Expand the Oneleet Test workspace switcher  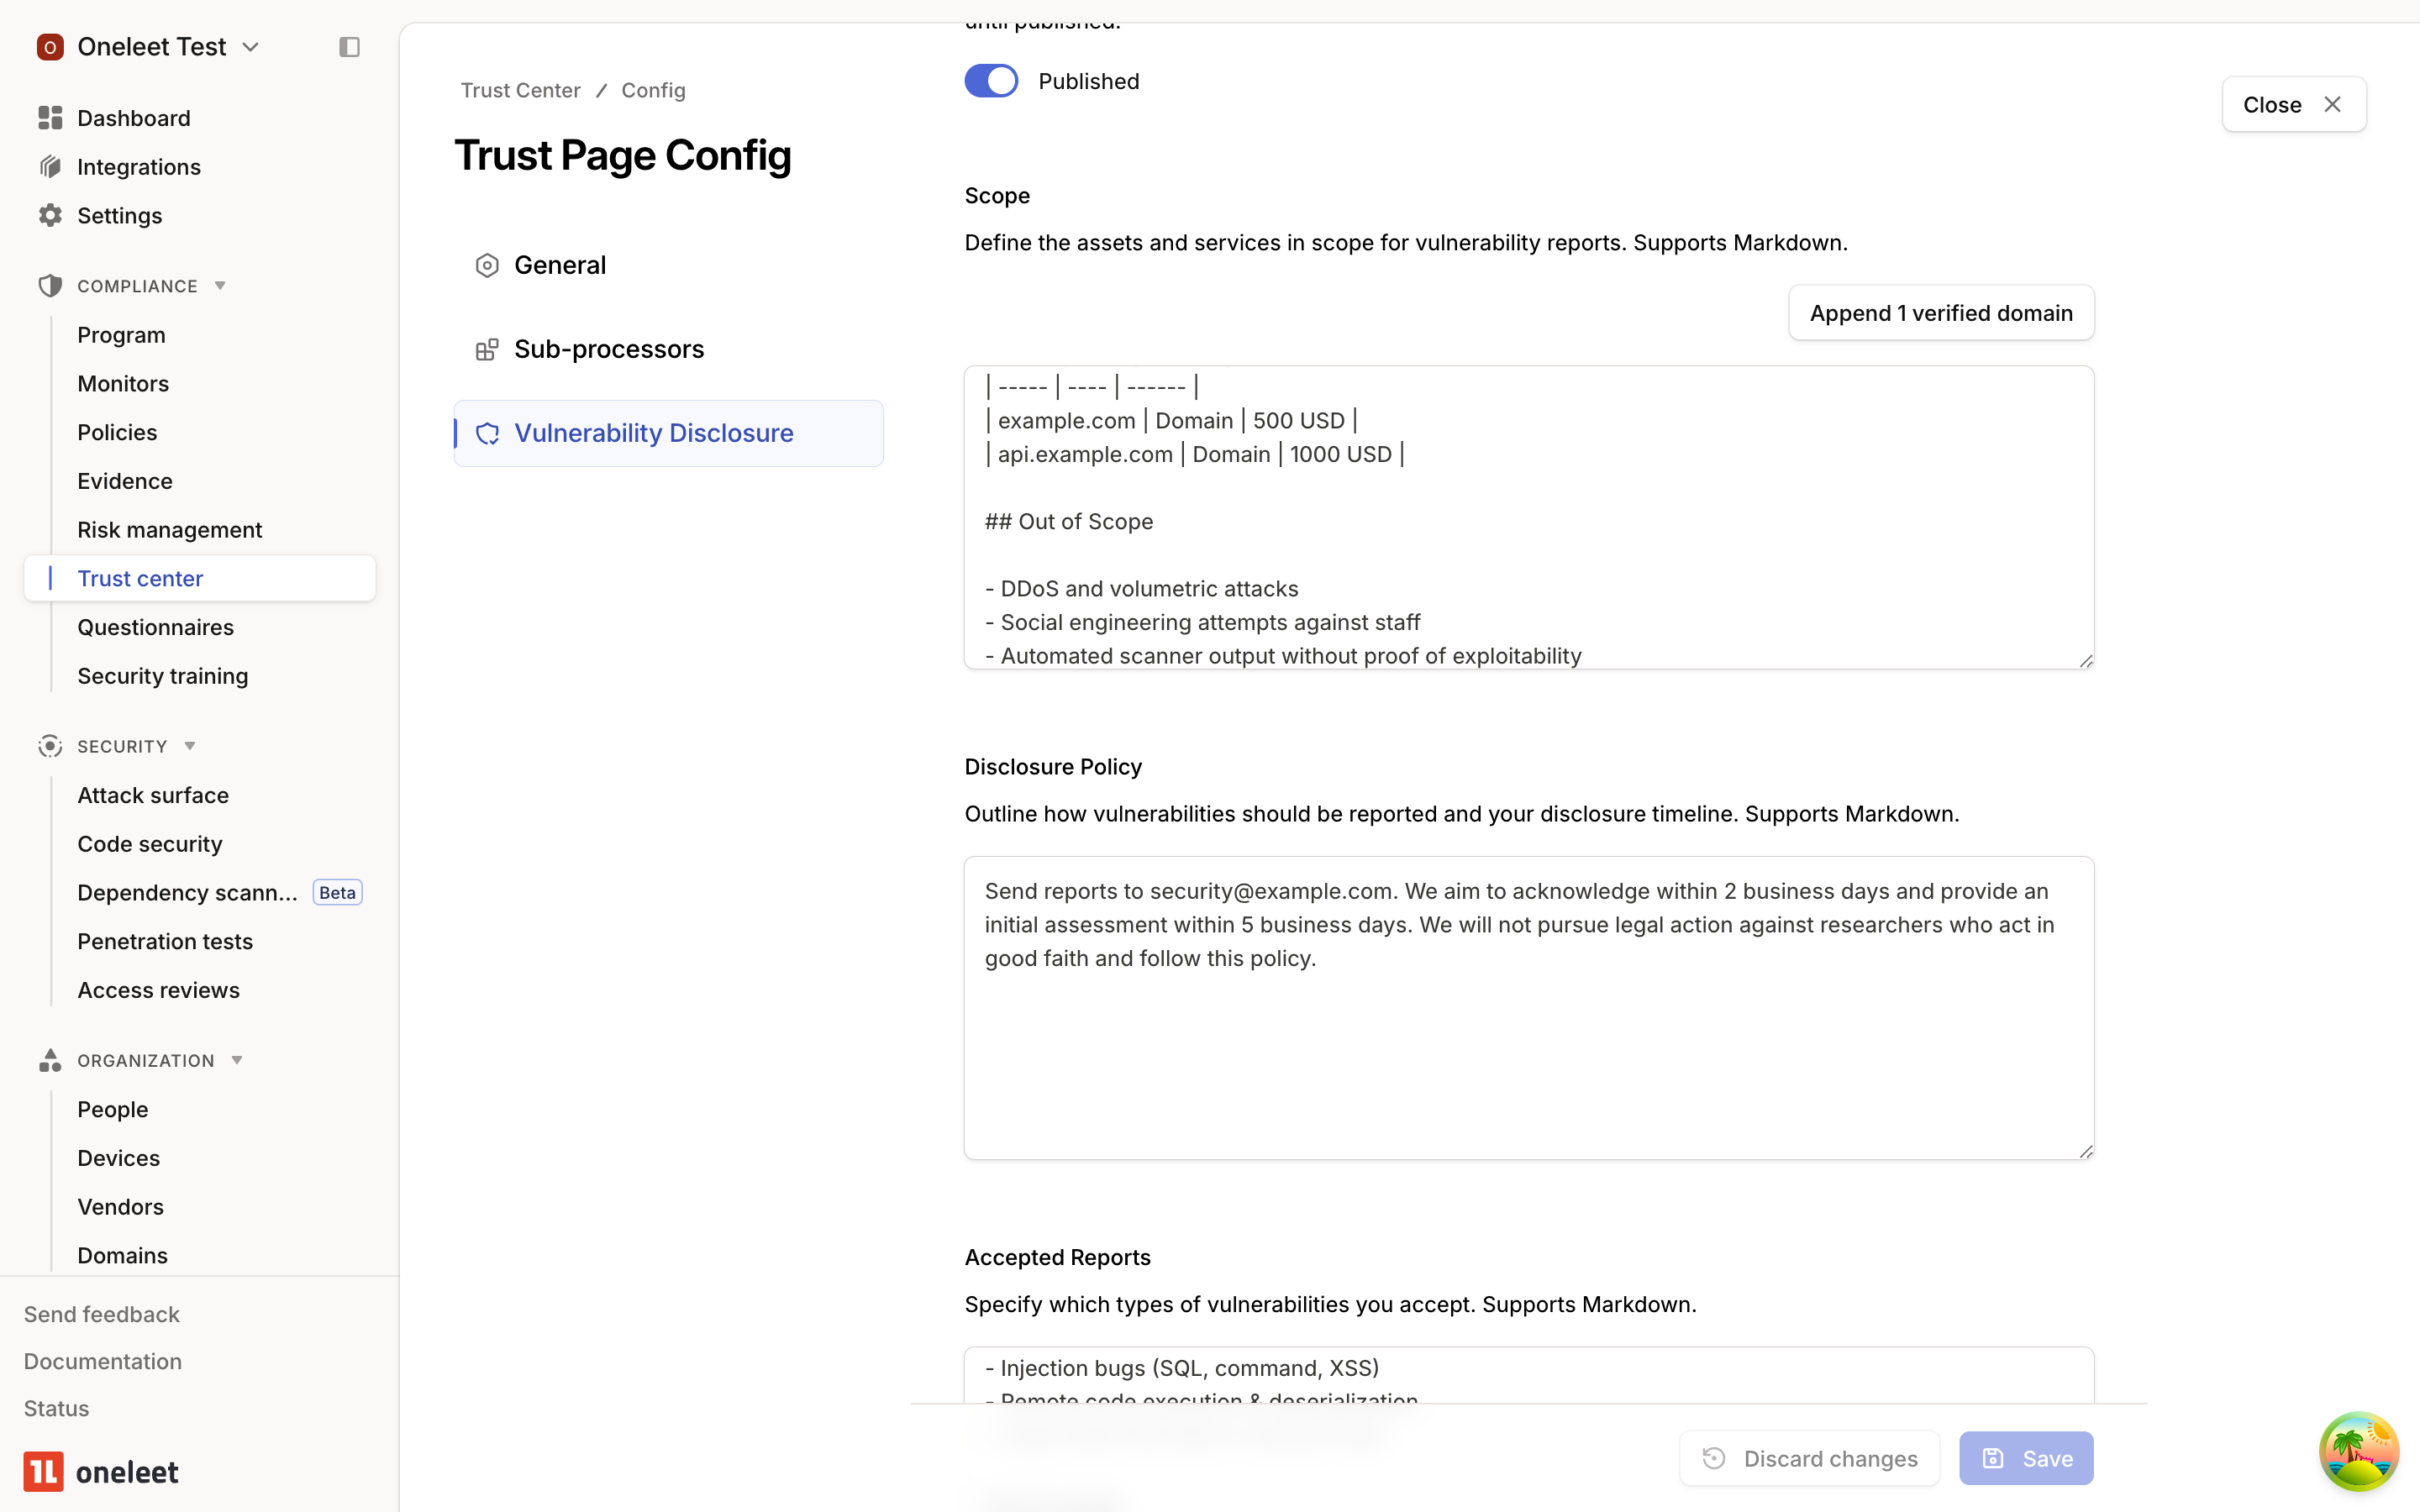[251, 46]
